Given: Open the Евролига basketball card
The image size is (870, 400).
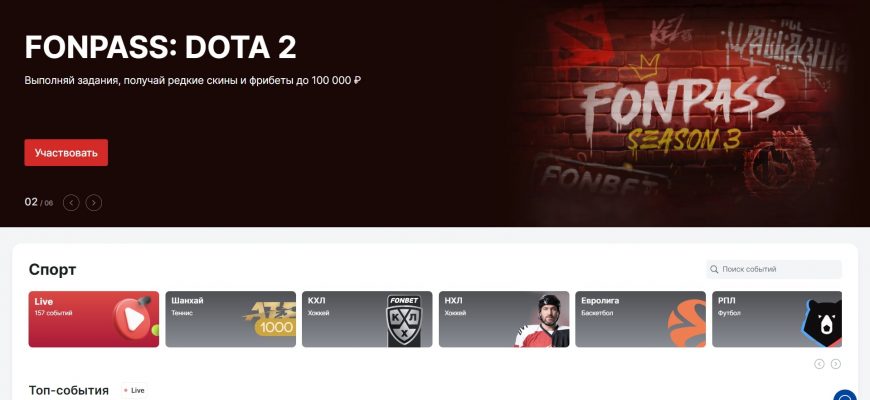Looking at the screenshot, I should (640, 319).
